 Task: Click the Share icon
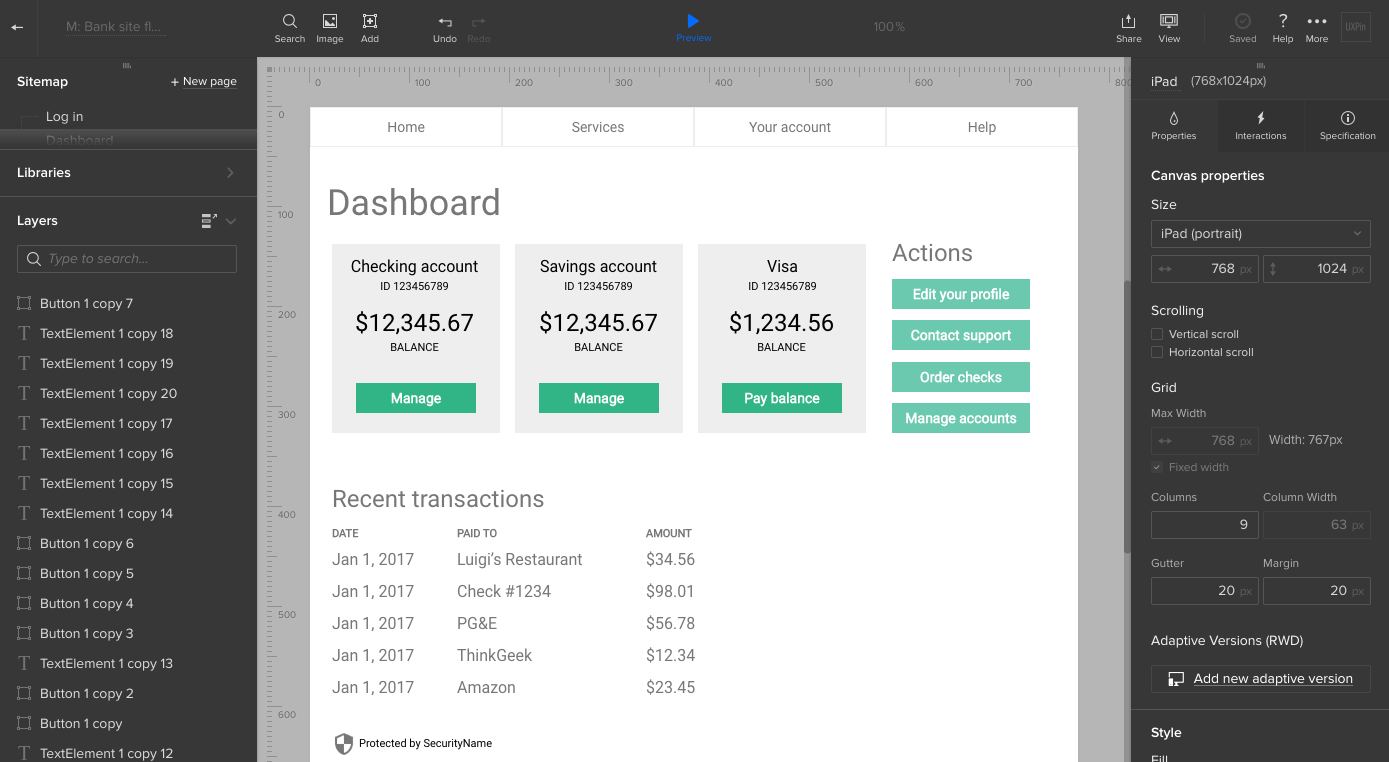1128,22
